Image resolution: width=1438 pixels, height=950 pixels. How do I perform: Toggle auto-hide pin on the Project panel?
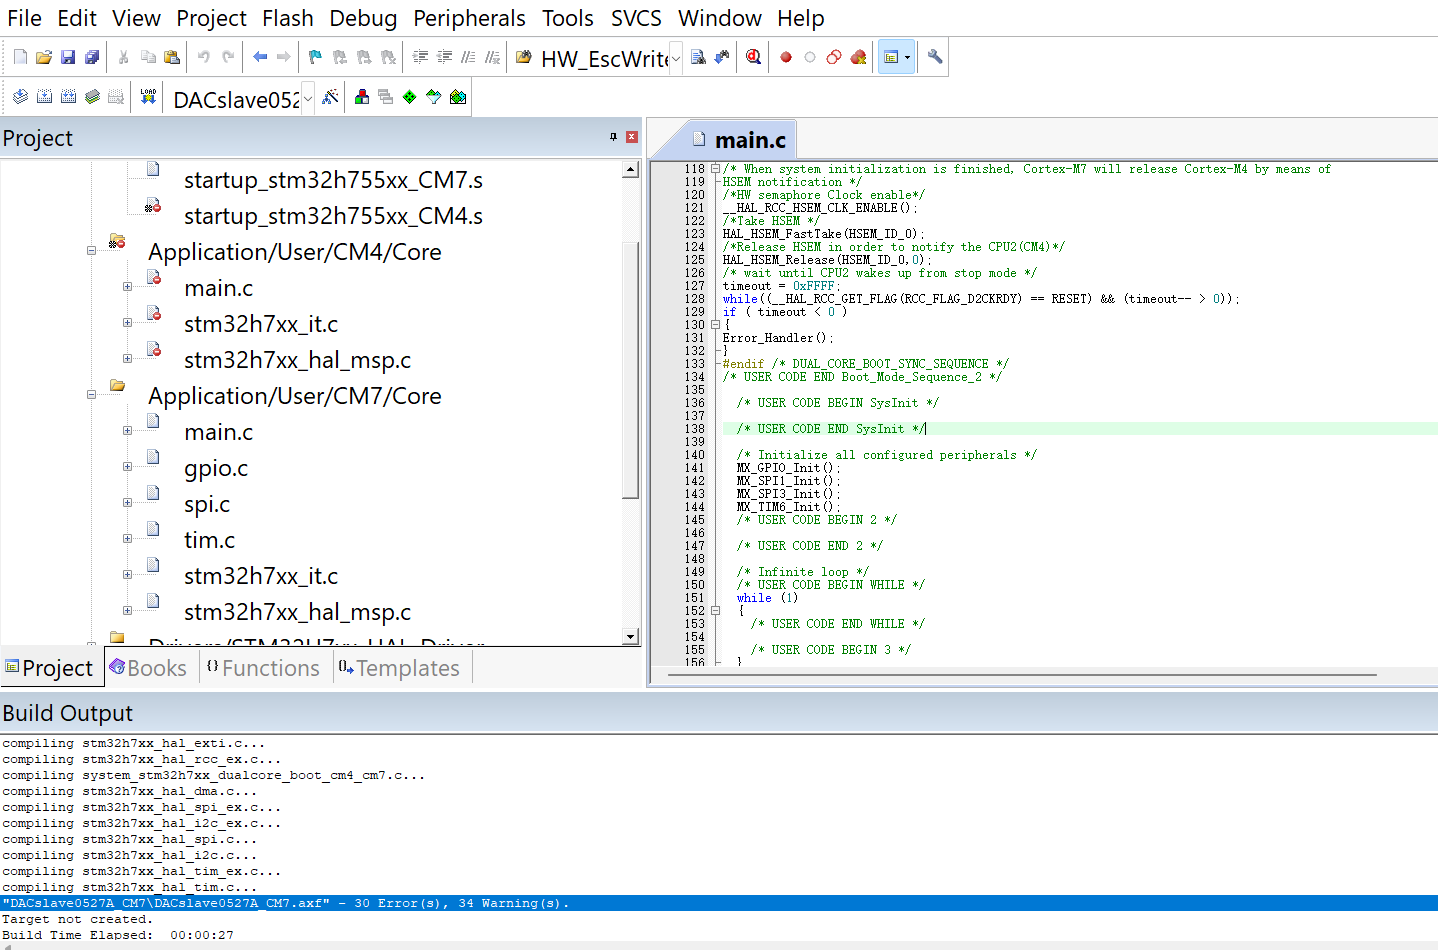tap(613, 137)
